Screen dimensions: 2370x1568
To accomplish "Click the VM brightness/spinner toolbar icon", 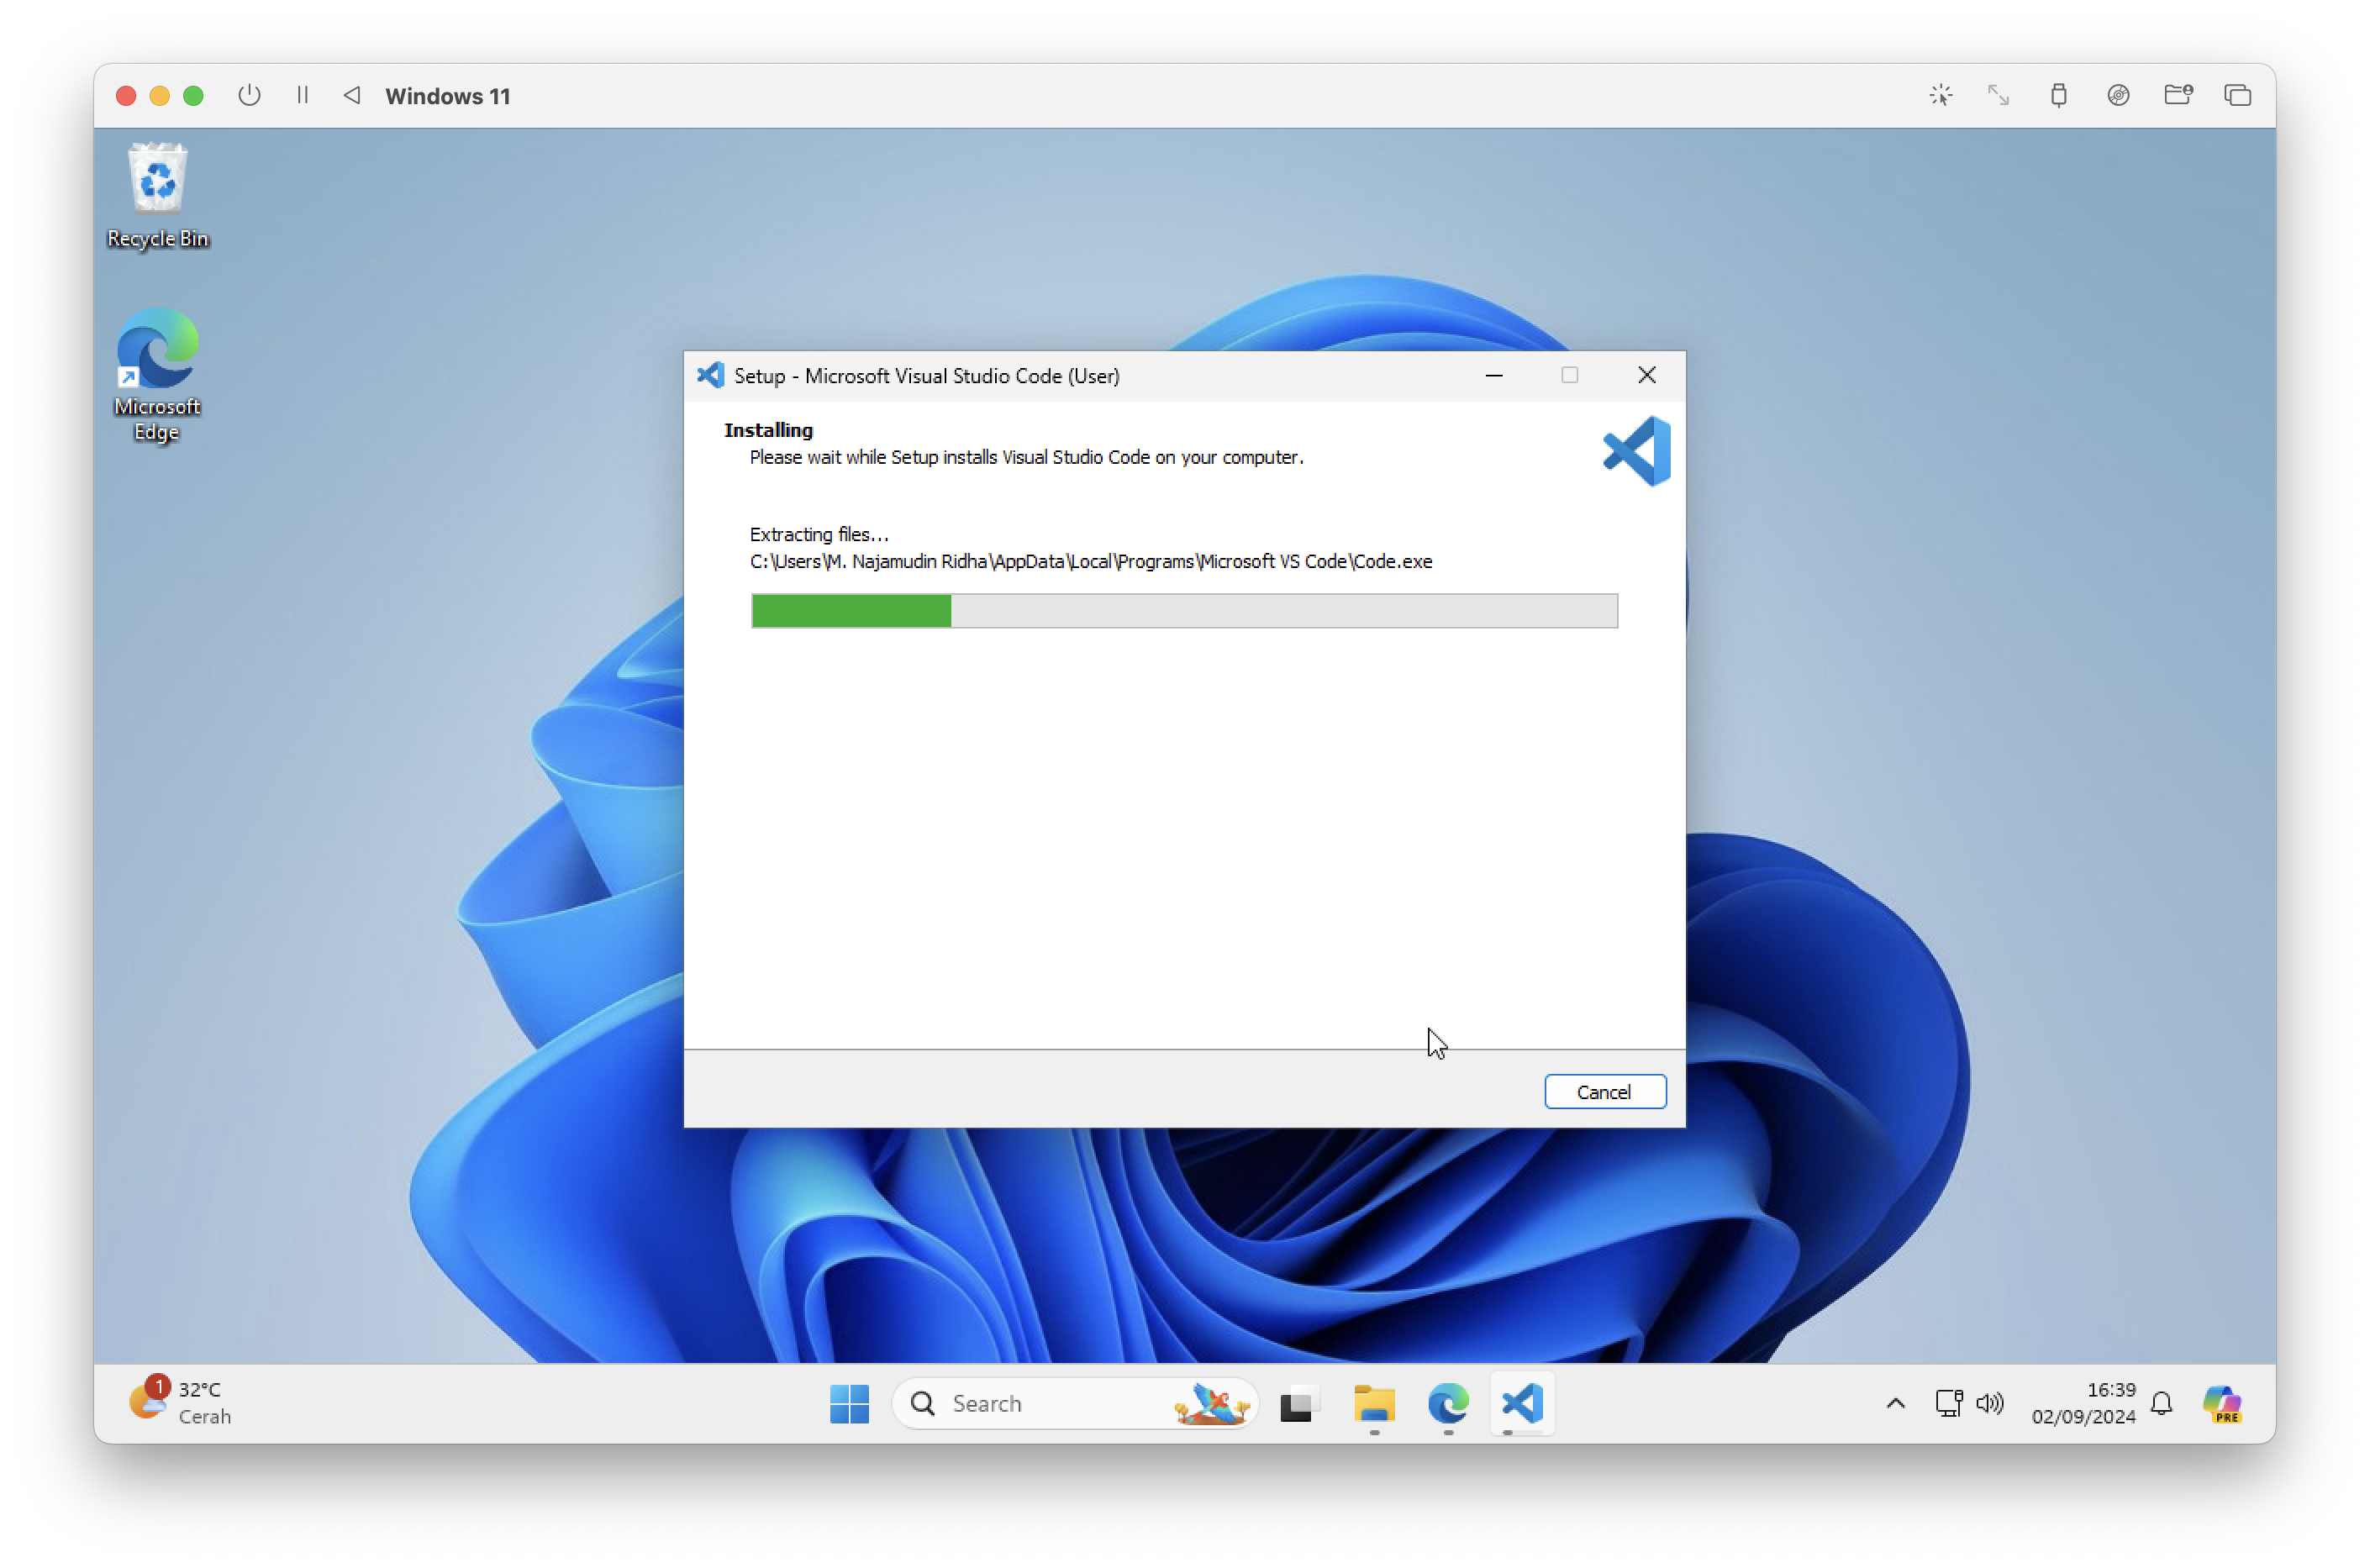I will pyautogui.click(x=1940, y=95).
